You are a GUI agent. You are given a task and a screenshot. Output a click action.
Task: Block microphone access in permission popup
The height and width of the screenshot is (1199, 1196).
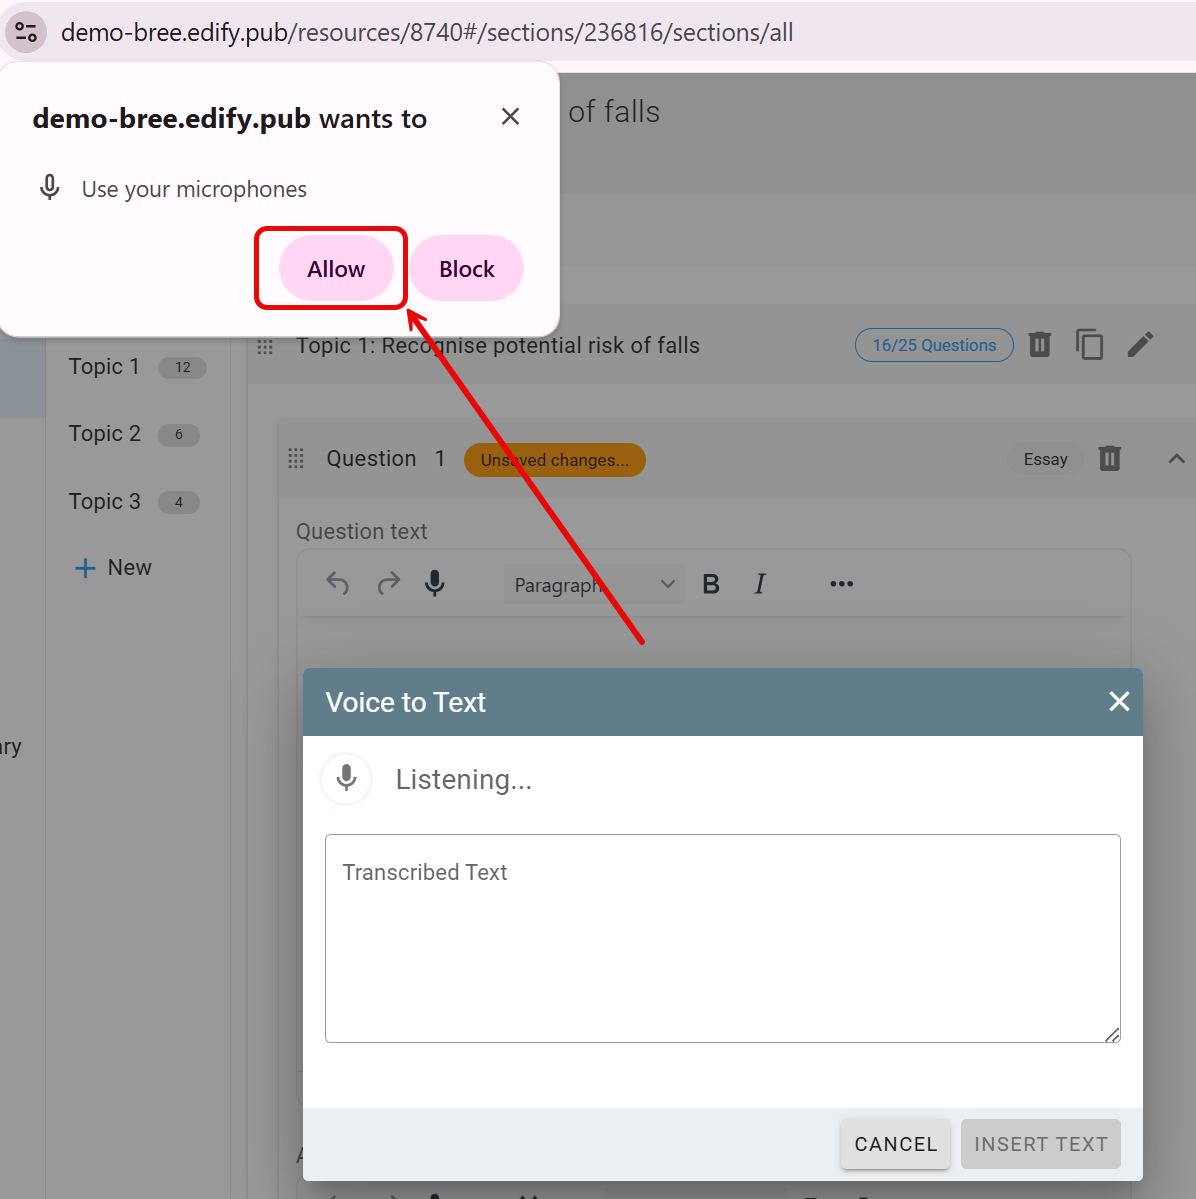click(x=466, y=269)
